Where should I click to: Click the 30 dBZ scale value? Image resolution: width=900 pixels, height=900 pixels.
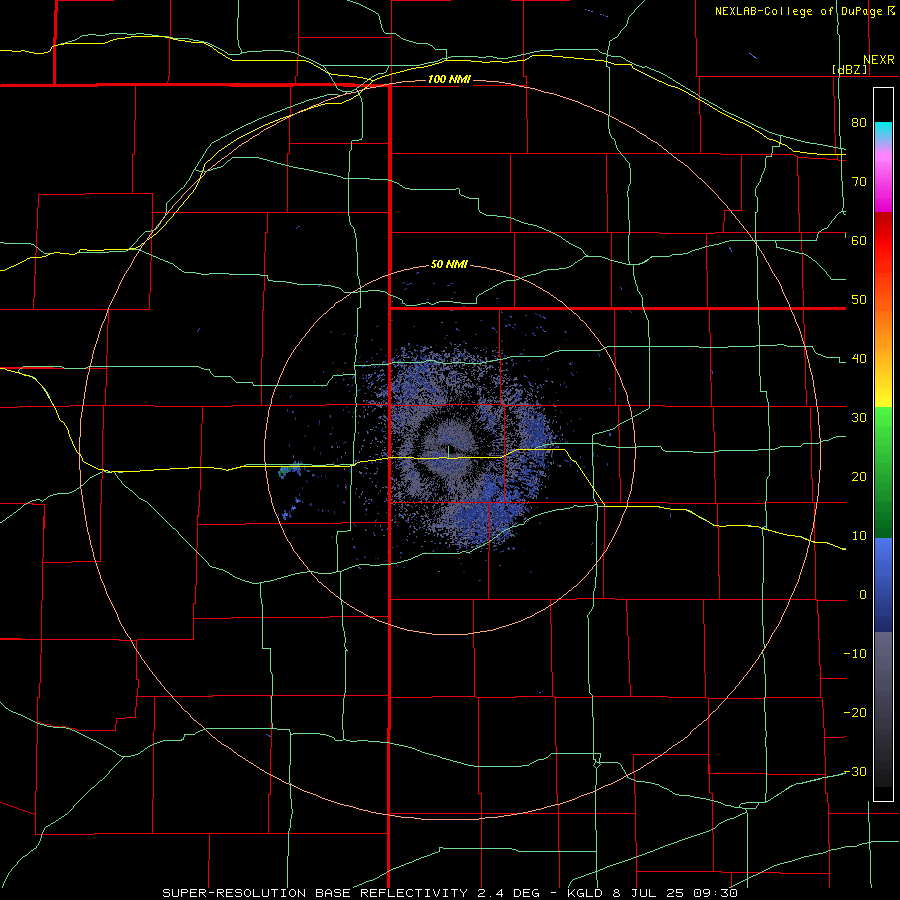pyautogui.click(x=859, y=418)
